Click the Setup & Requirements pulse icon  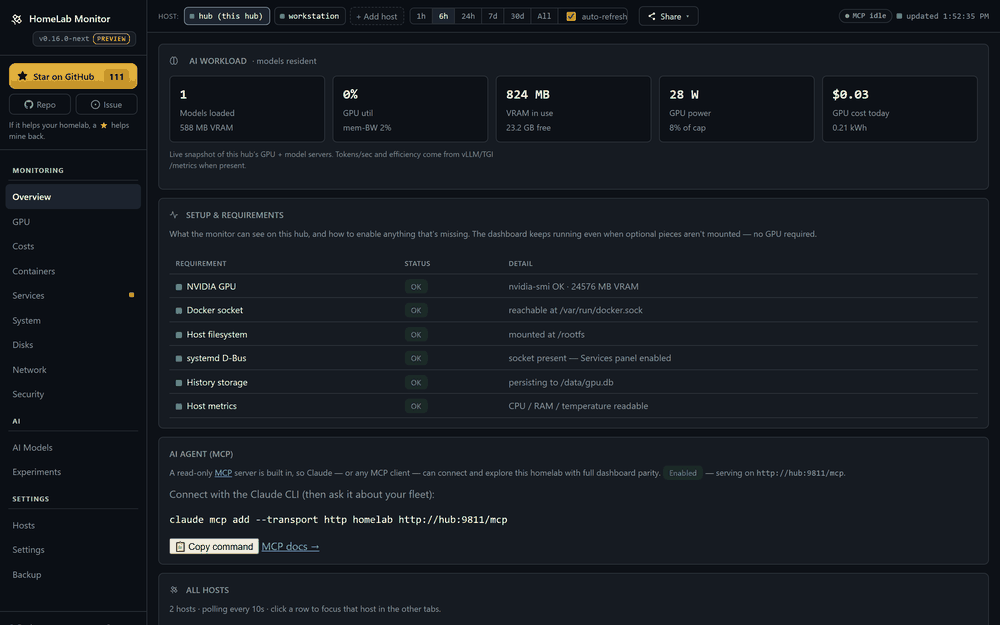tap(173, 215)
